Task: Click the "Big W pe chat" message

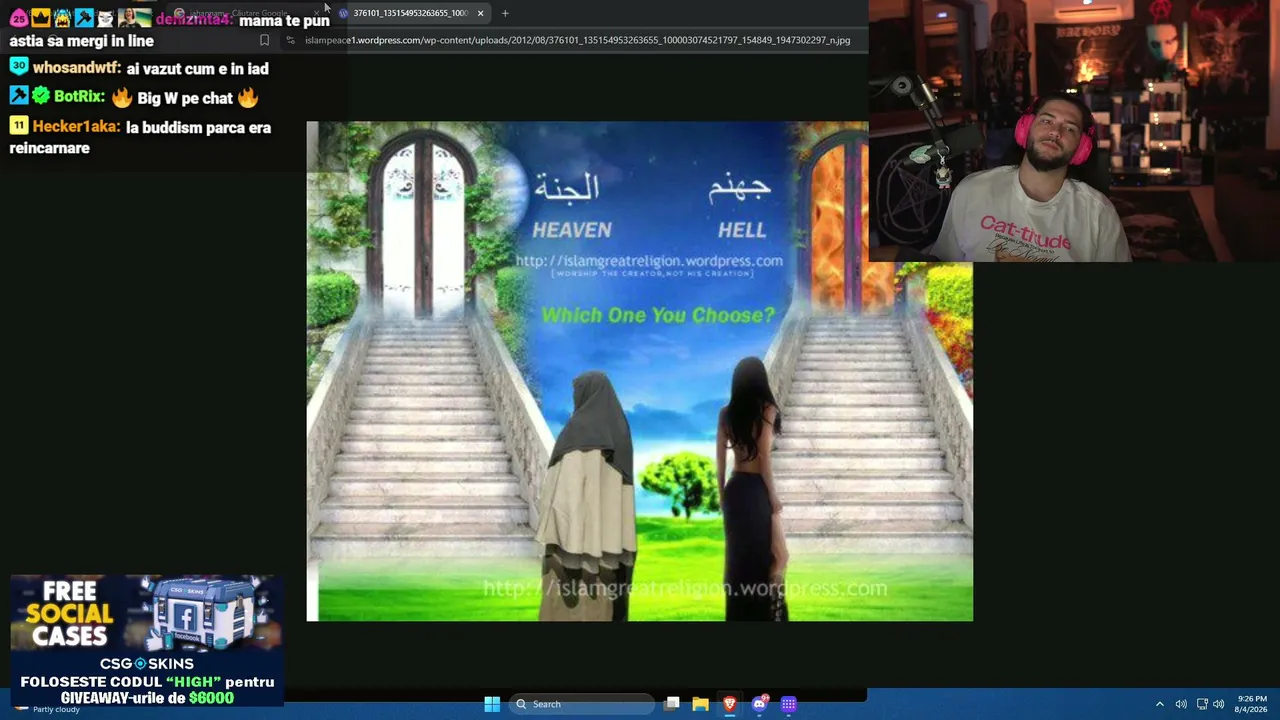Action: click(185, 98)
